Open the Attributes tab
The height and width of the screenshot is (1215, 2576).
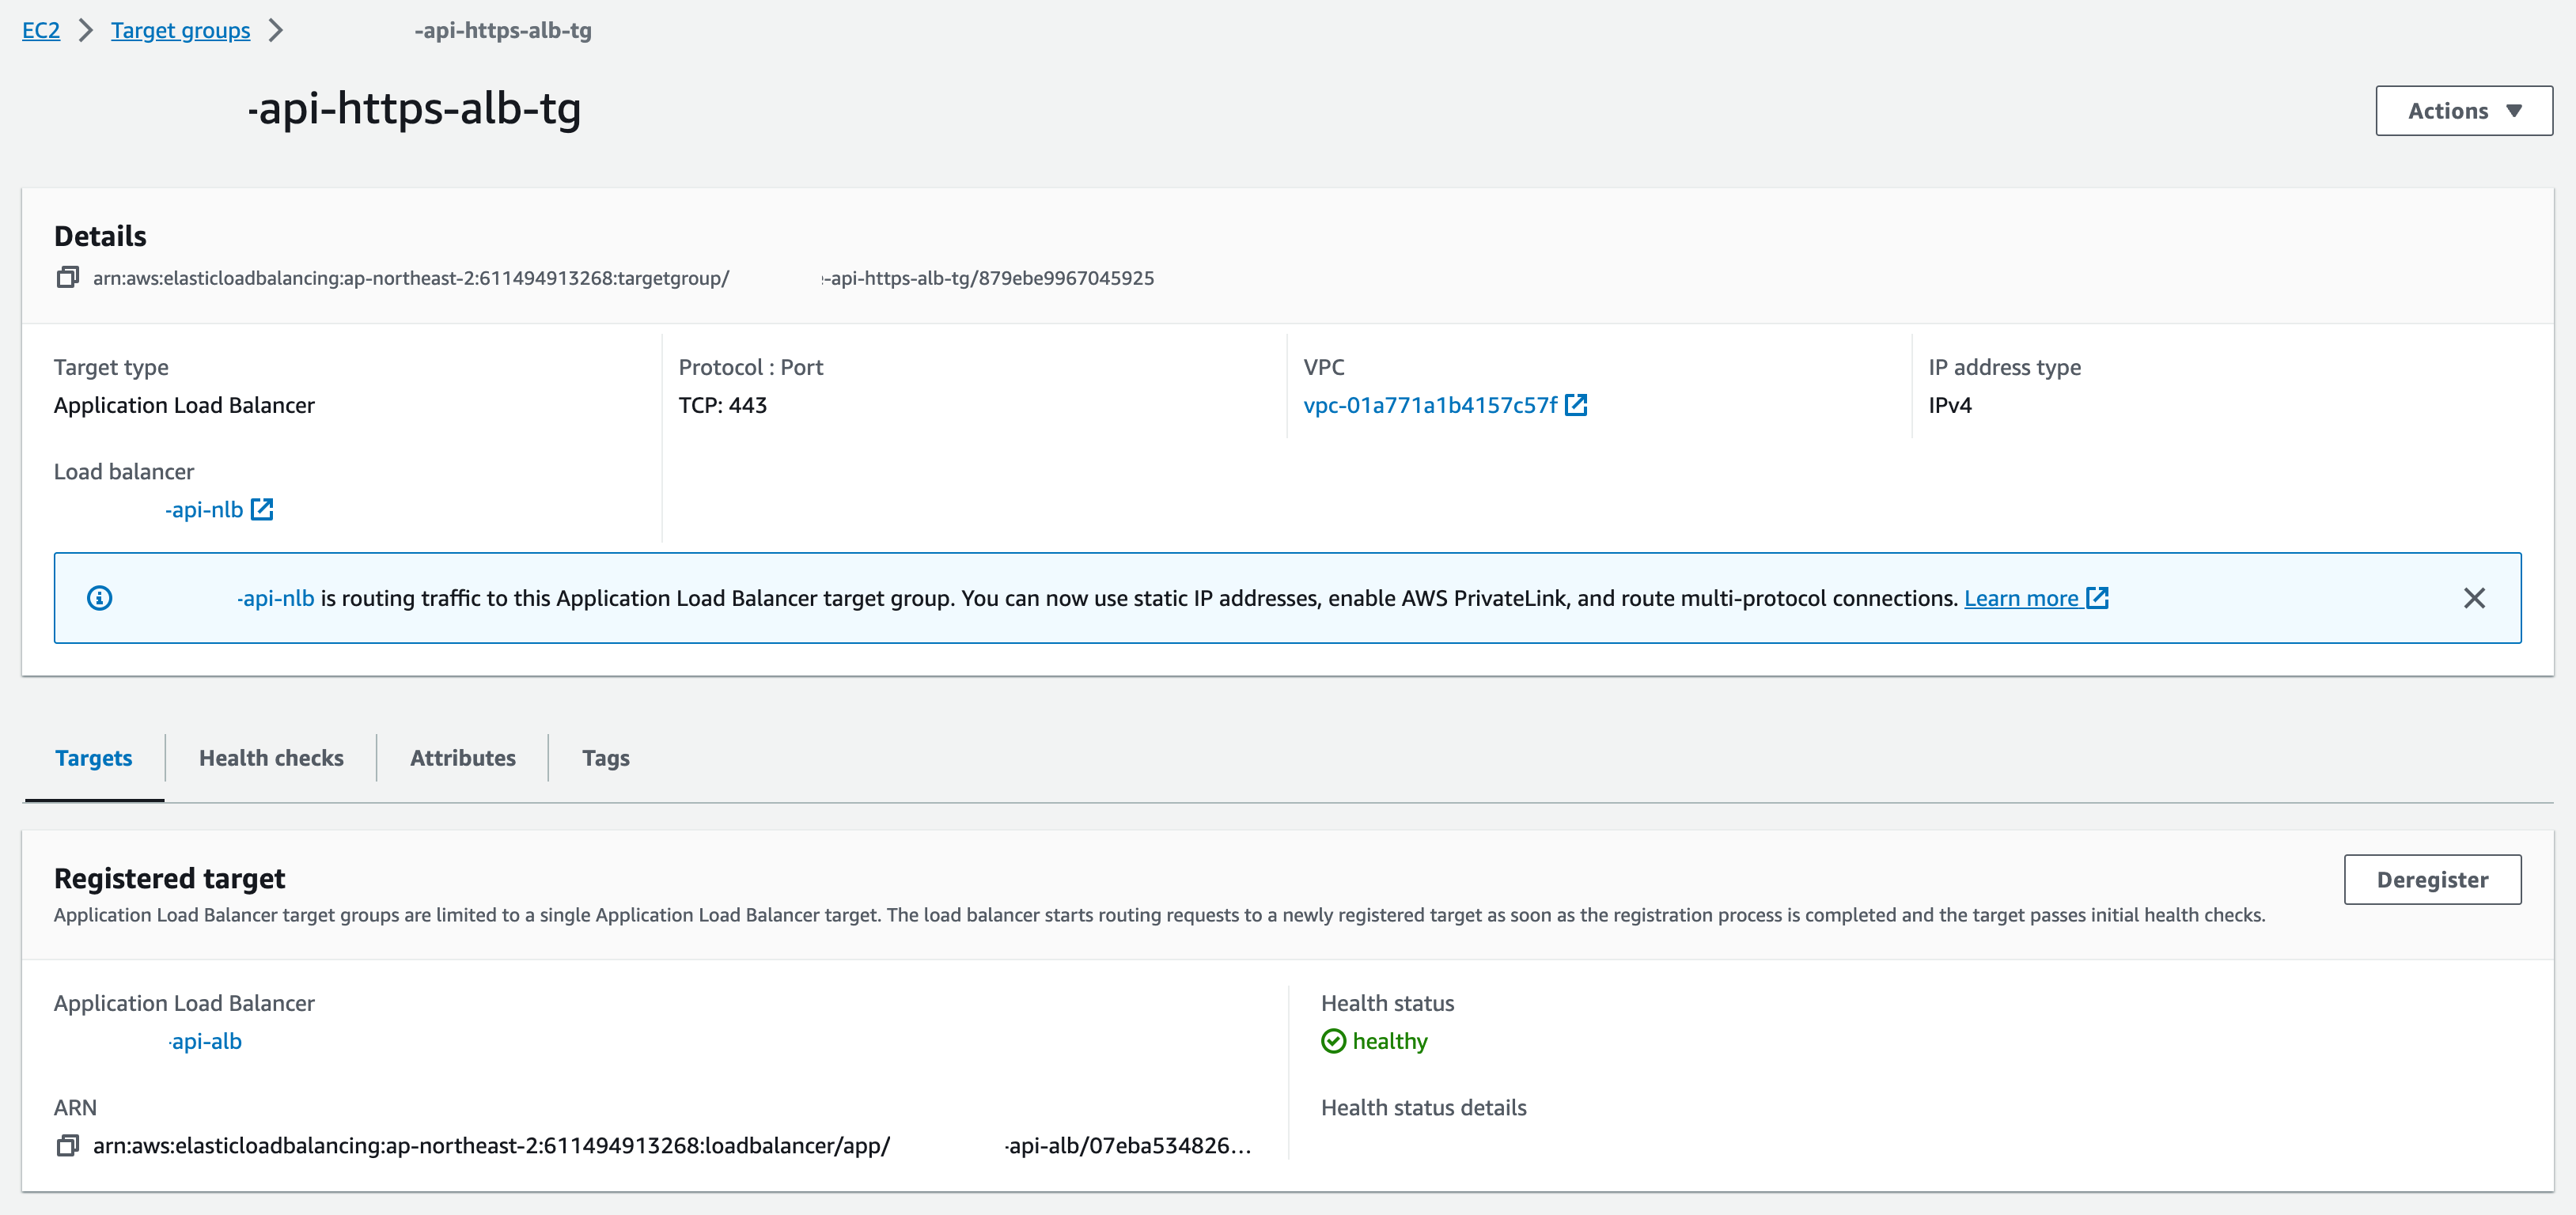coord(463,758)
